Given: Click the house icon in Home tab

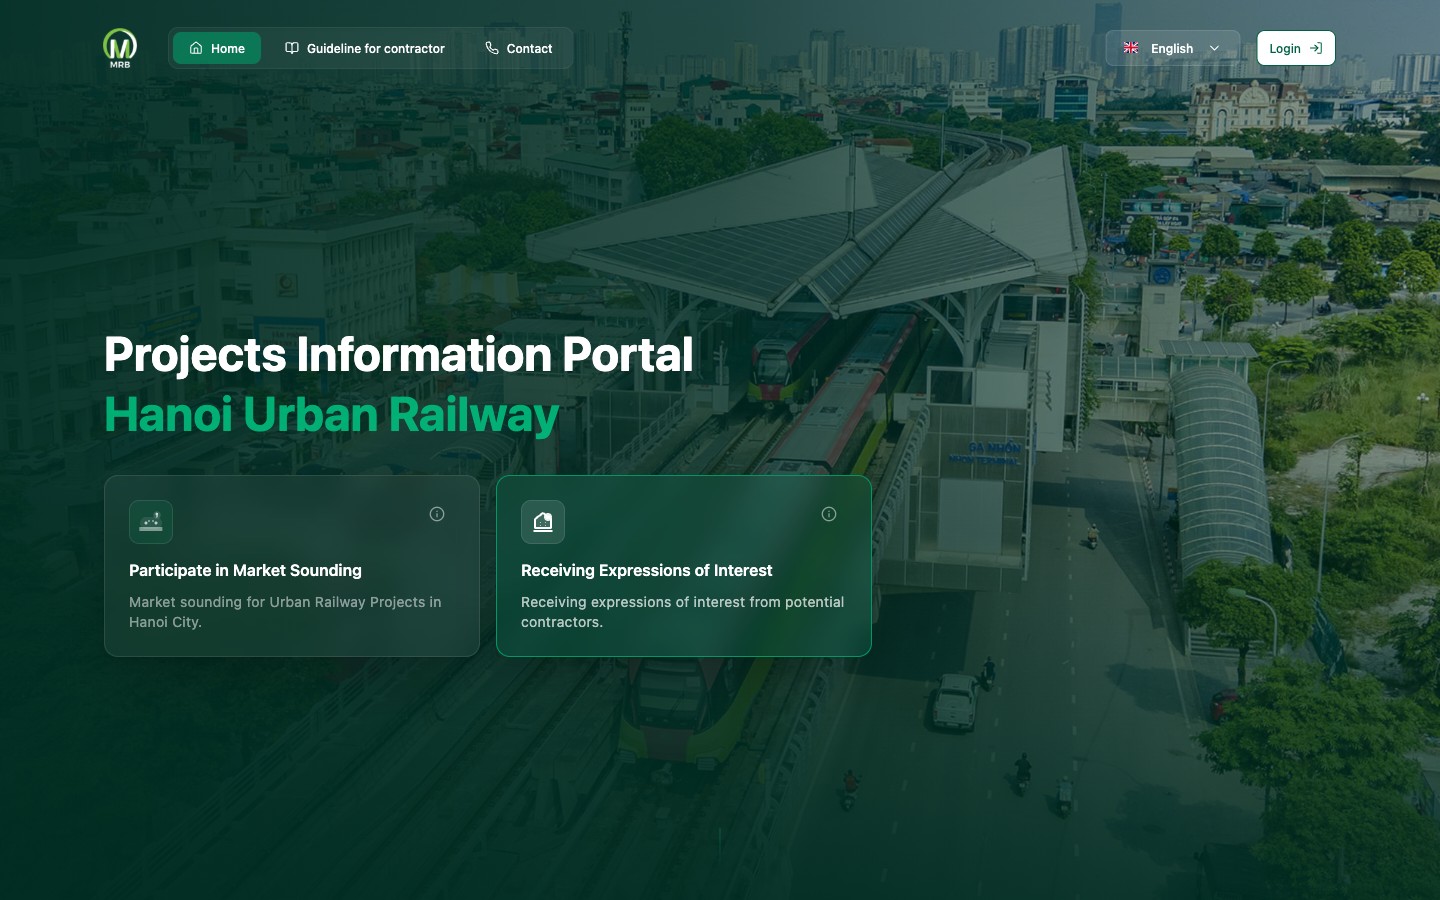Looking at the screenshot, I should [x=196, y=48].
